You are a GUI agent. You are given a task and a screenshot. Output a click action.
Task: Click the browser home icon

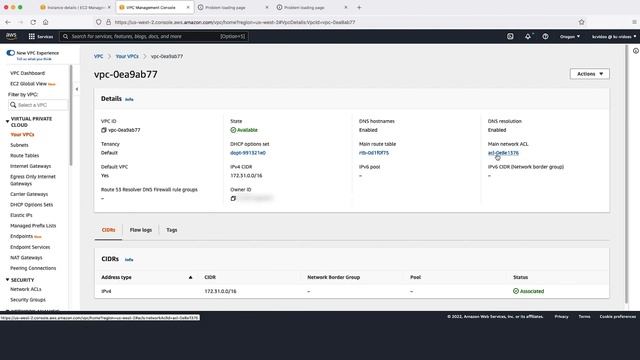45,22
